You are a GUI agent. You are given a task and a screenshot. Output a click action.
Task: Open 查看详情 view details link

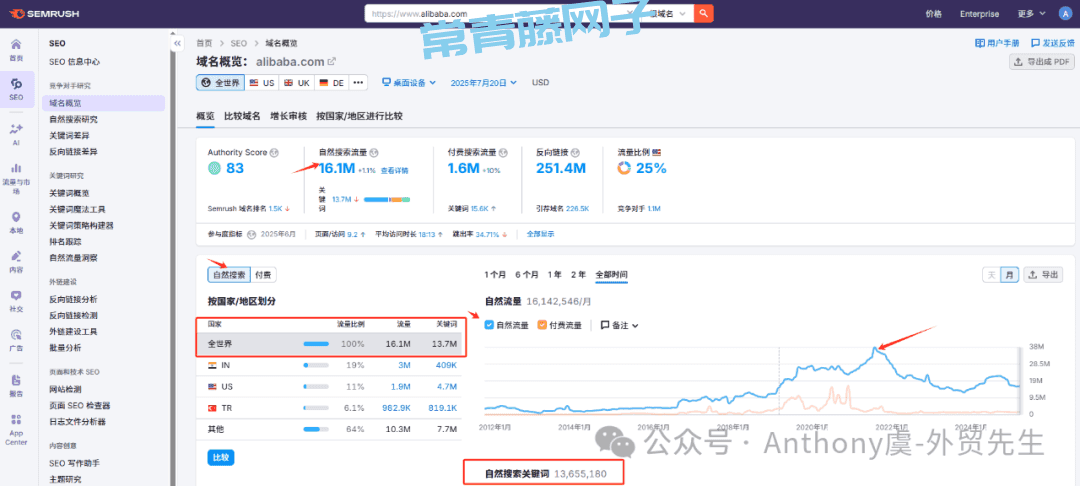pyautogui.click(x=395, y=170)
